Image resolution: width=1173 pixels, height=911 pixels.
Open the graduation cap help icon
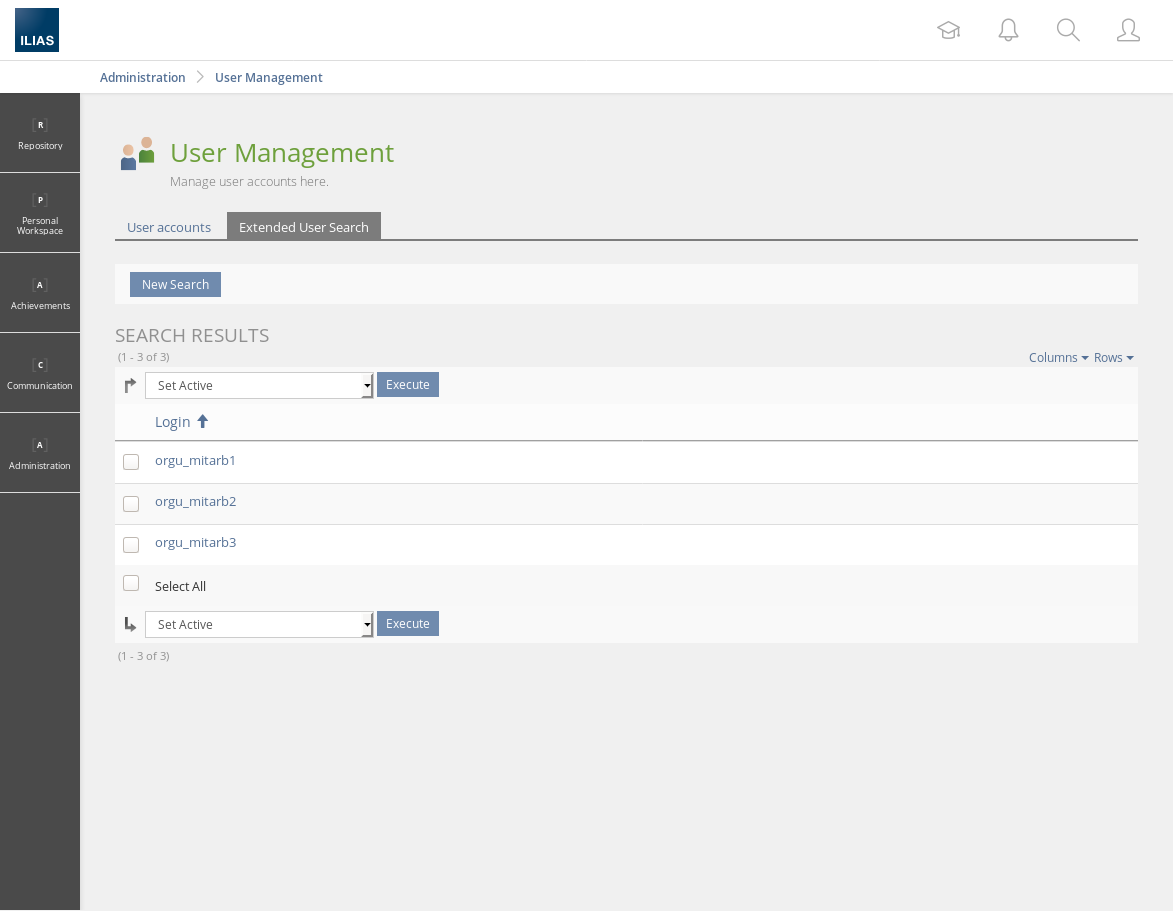pos(948,30)
